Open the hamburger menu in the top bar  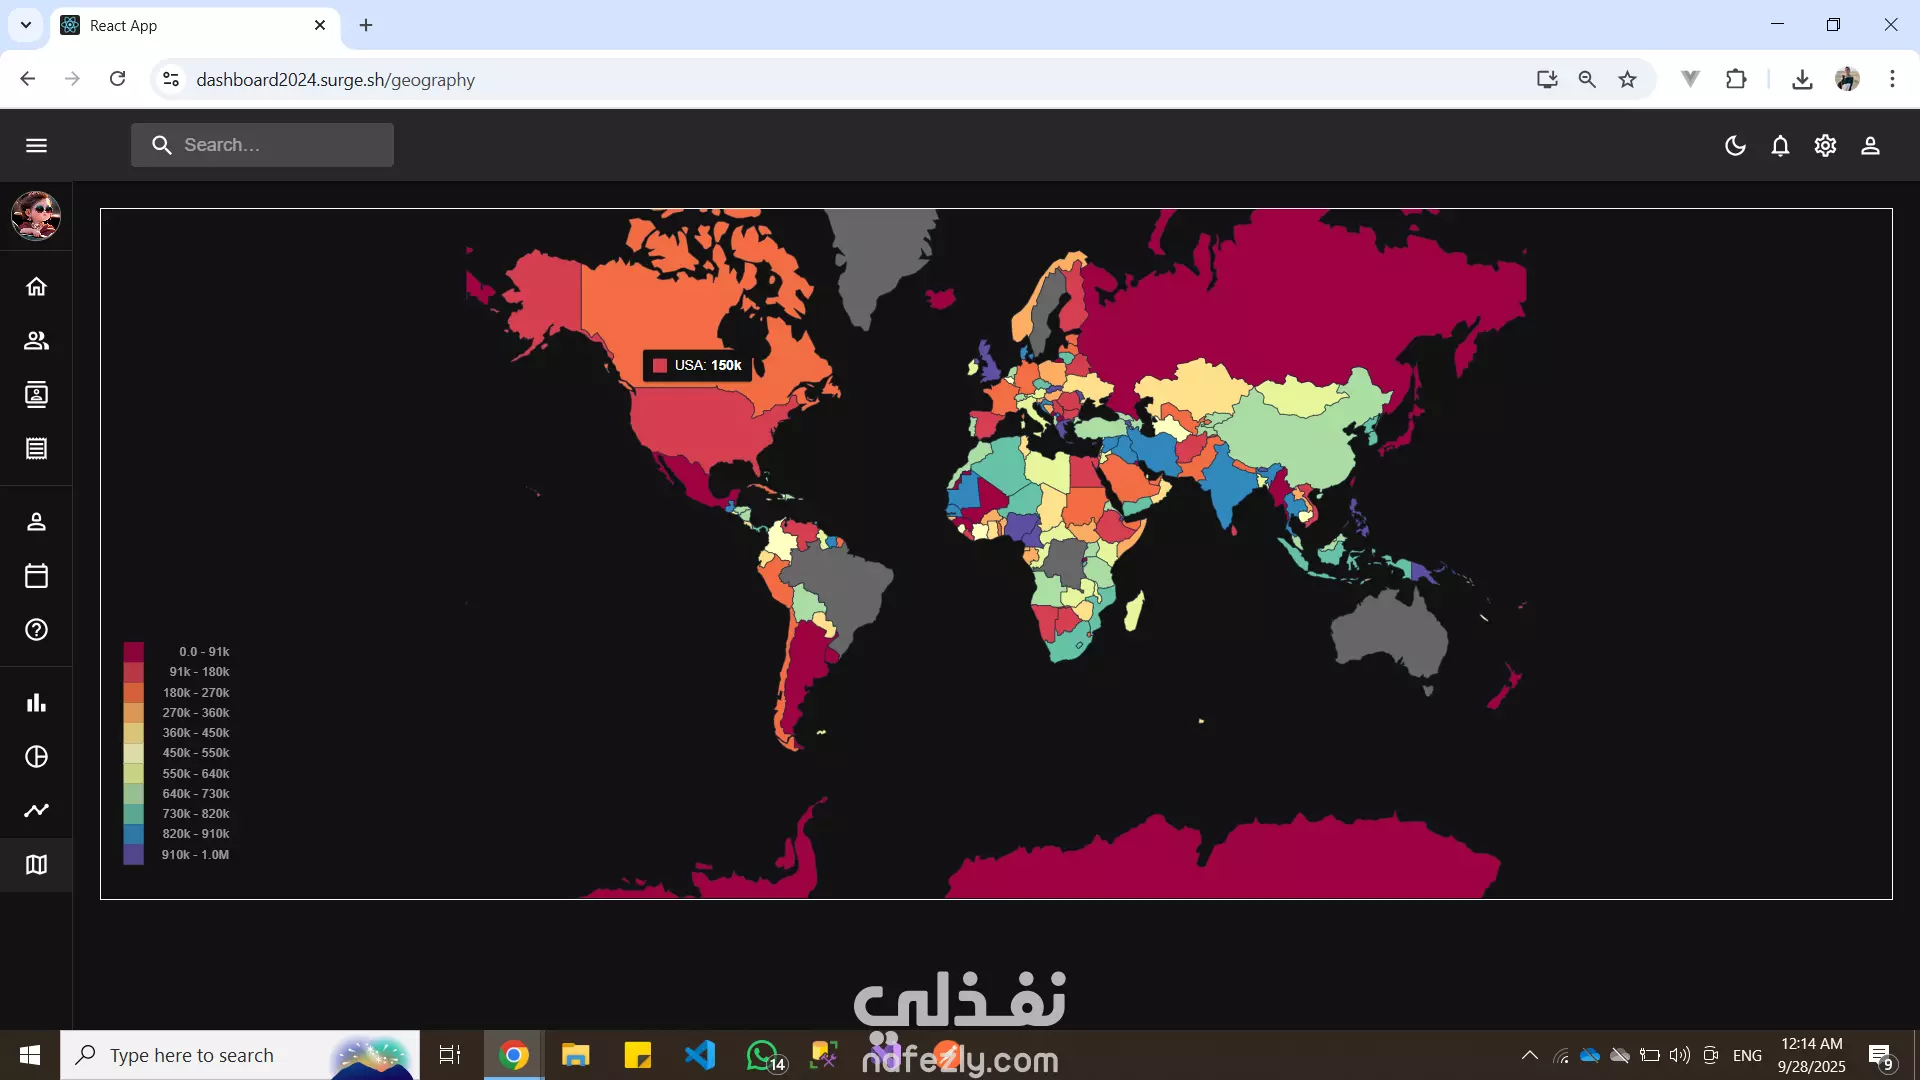[37, 146]
